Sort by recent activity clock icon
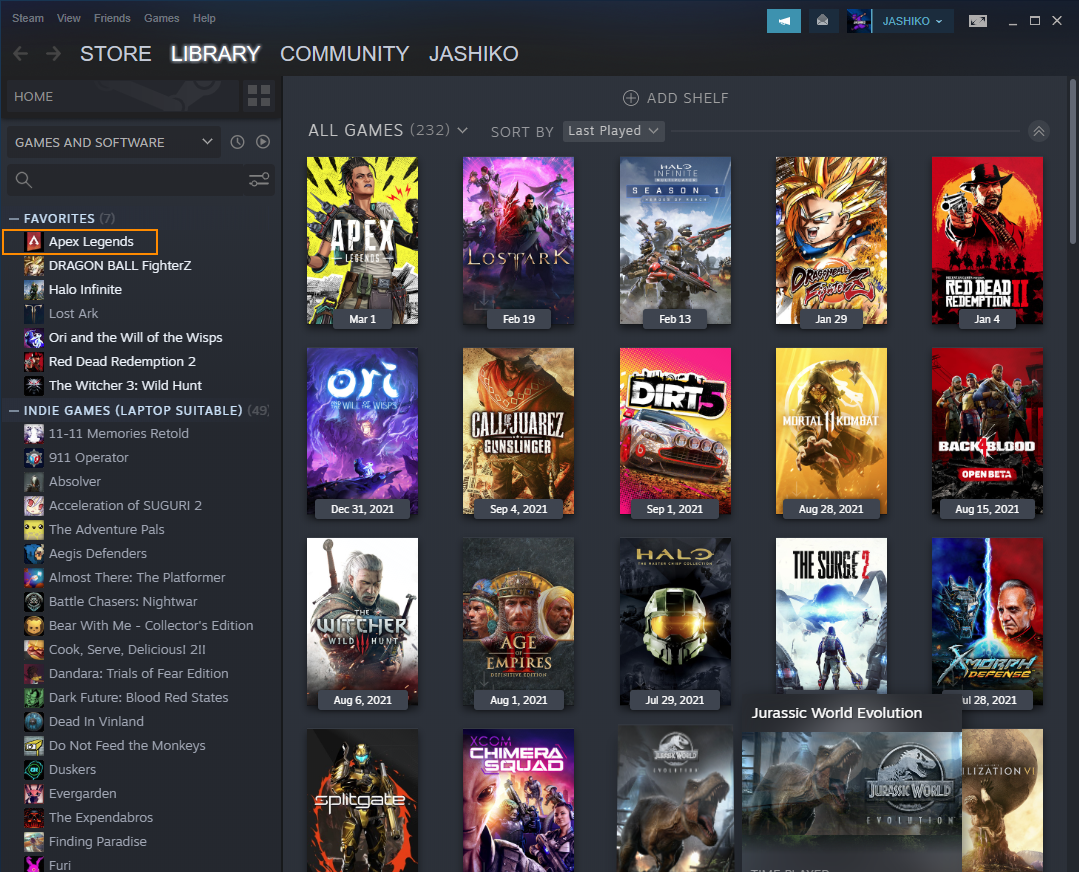 237,142
